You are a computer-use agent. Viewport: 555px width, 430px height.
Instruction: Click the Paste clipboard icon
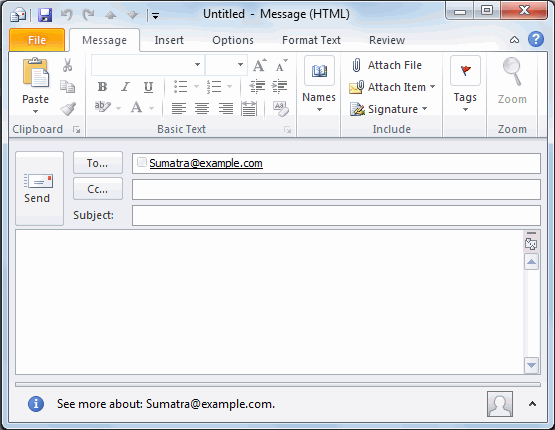point(35,73)
